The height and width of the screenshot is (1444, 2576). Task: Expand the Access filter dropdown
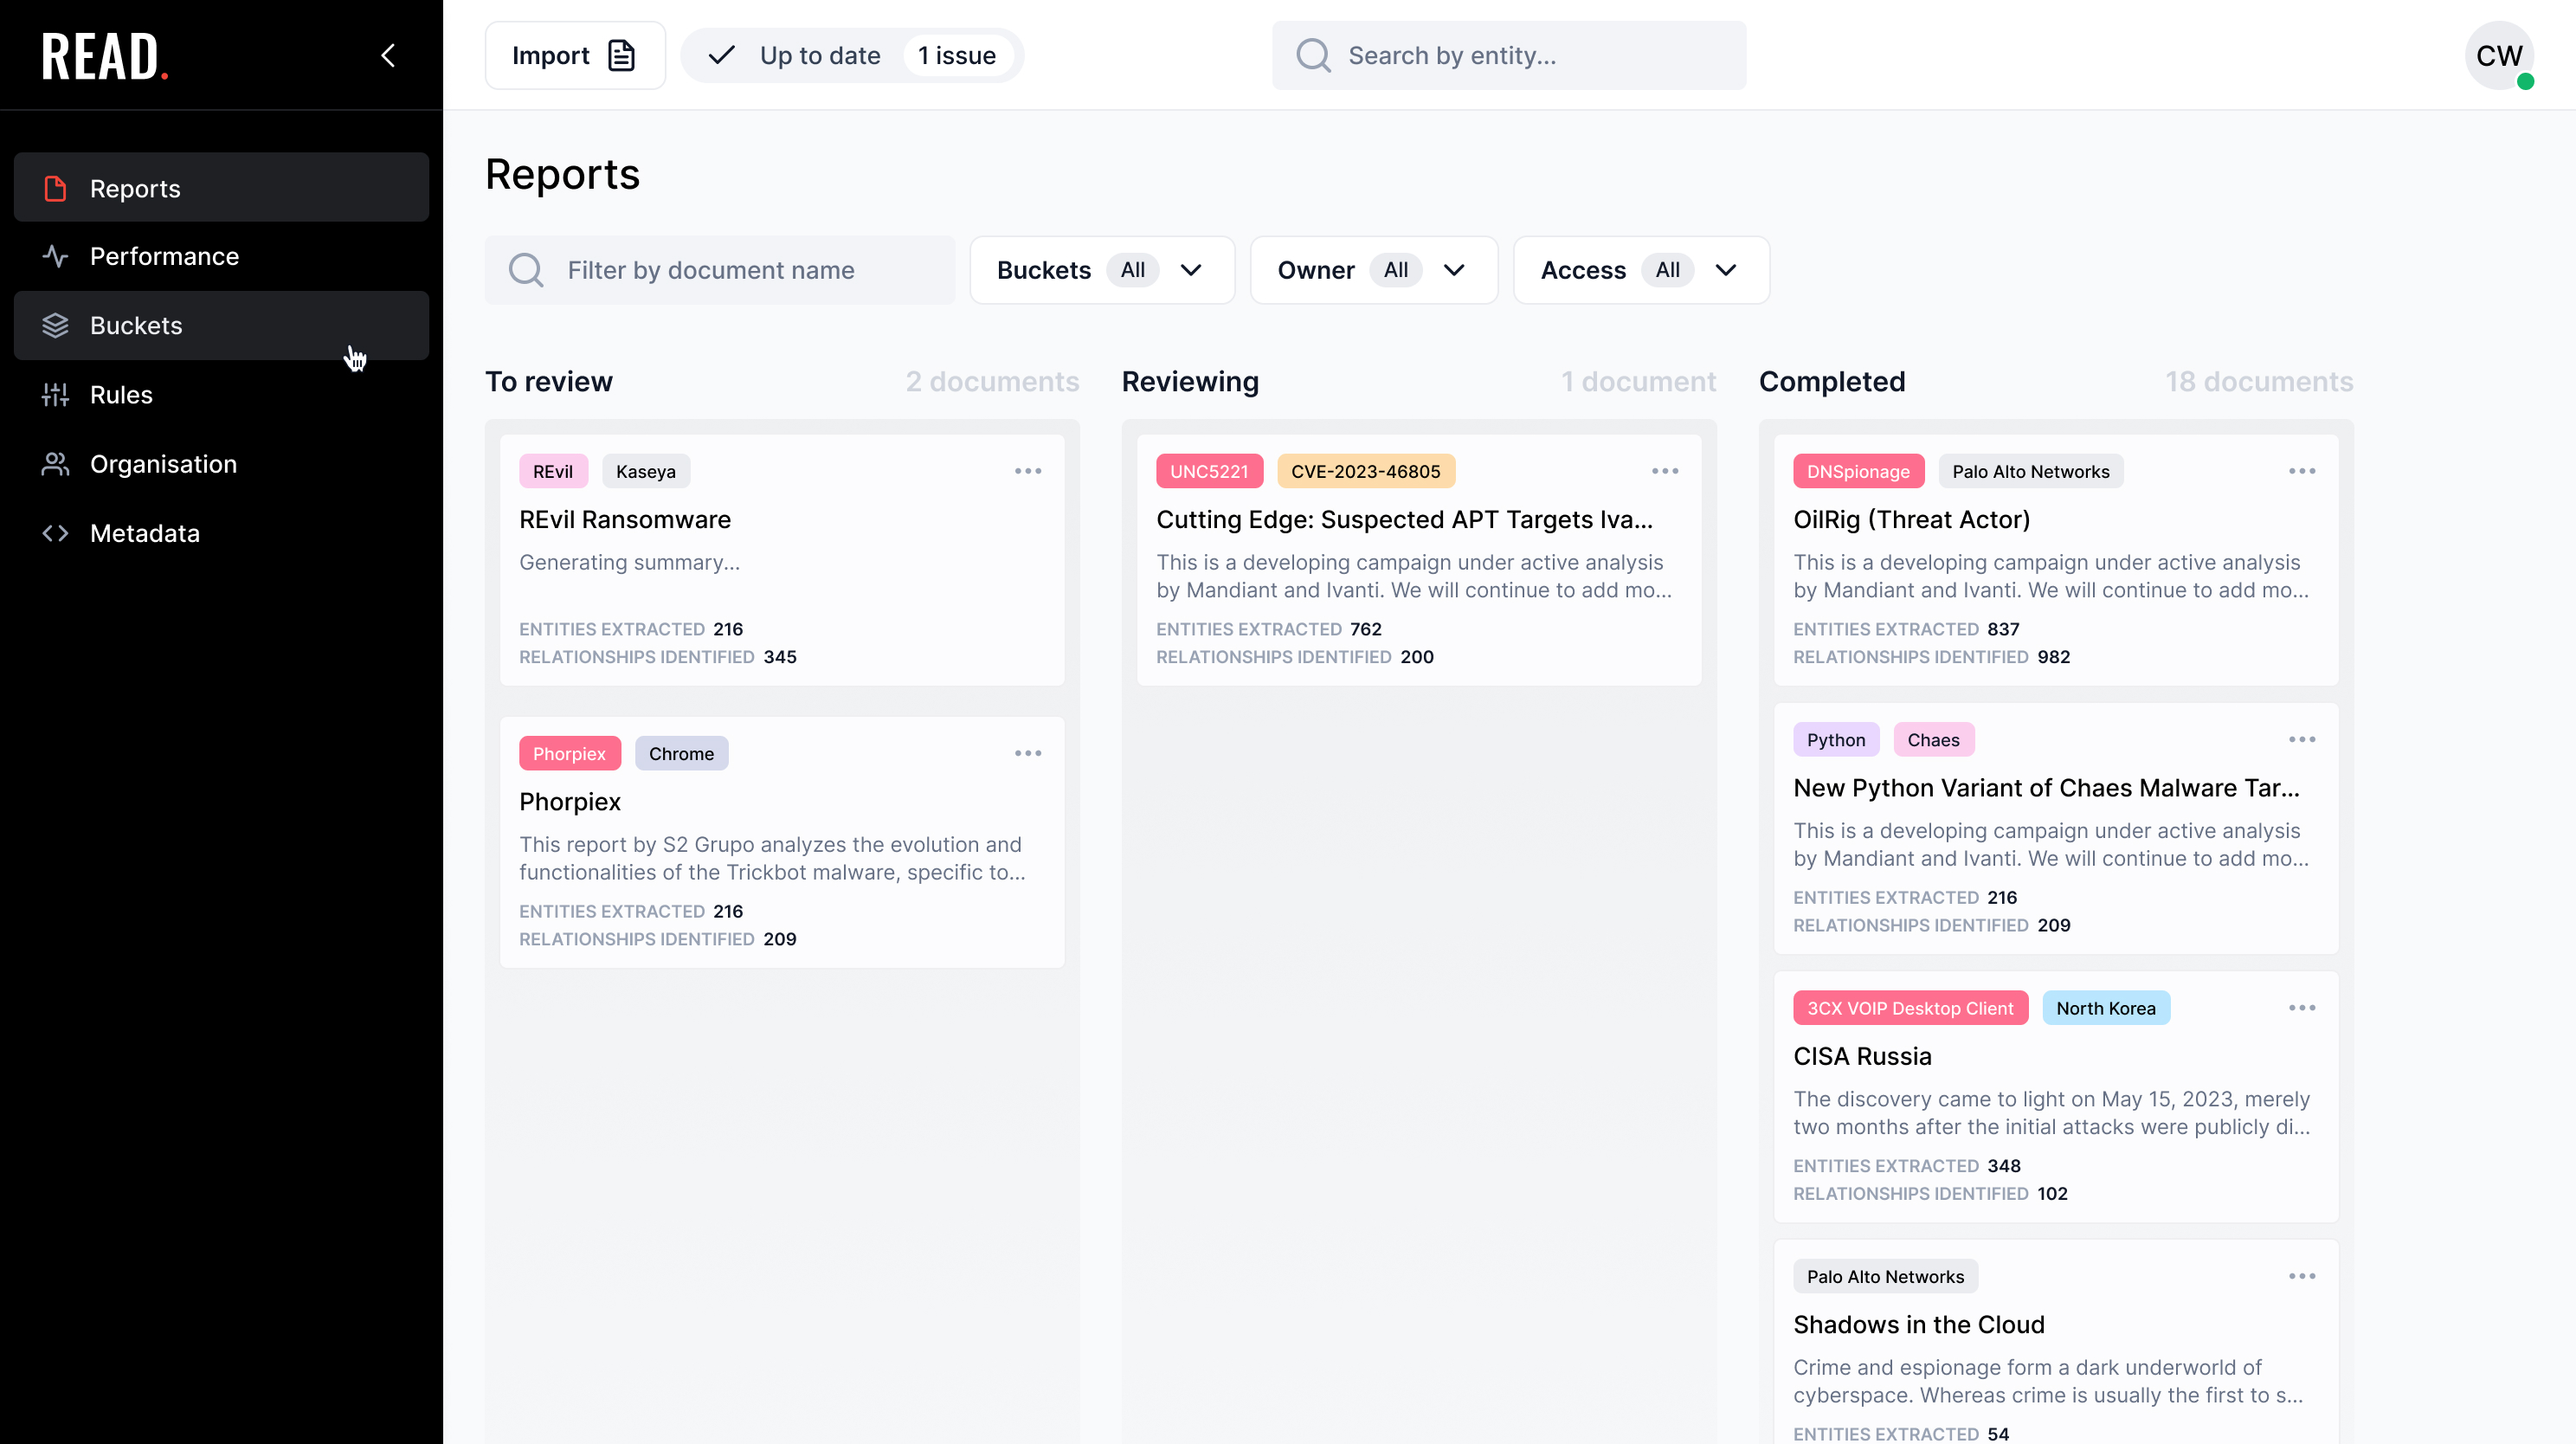[x=1640, y=270]
